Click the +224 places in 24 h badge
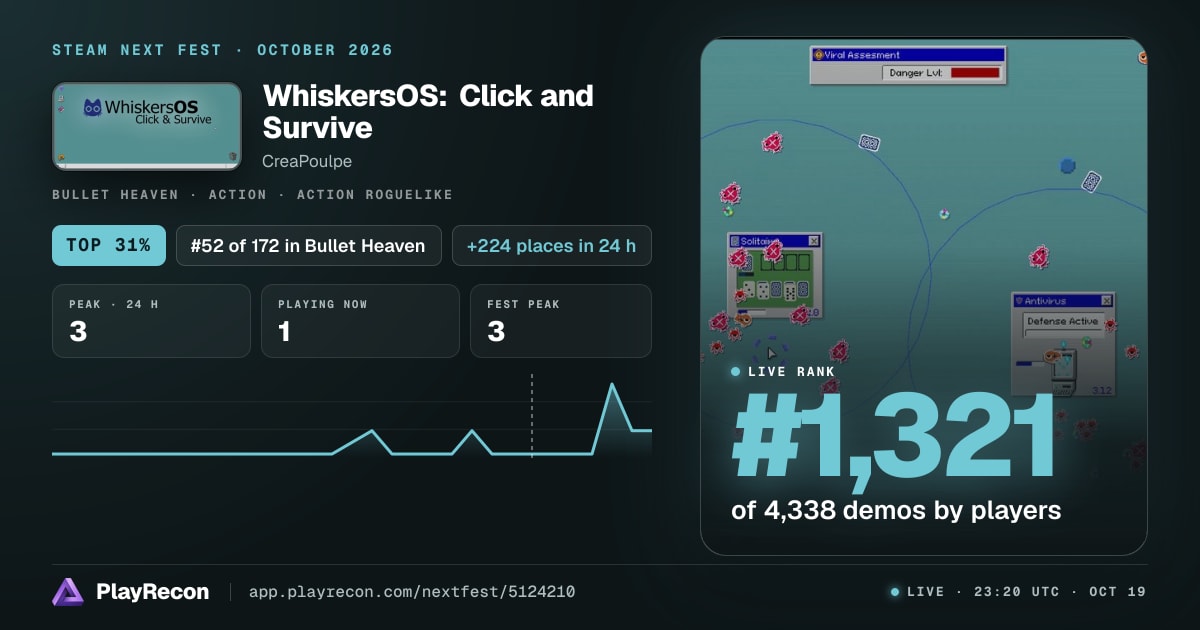 pyautogui.click(x=552, y=245)
